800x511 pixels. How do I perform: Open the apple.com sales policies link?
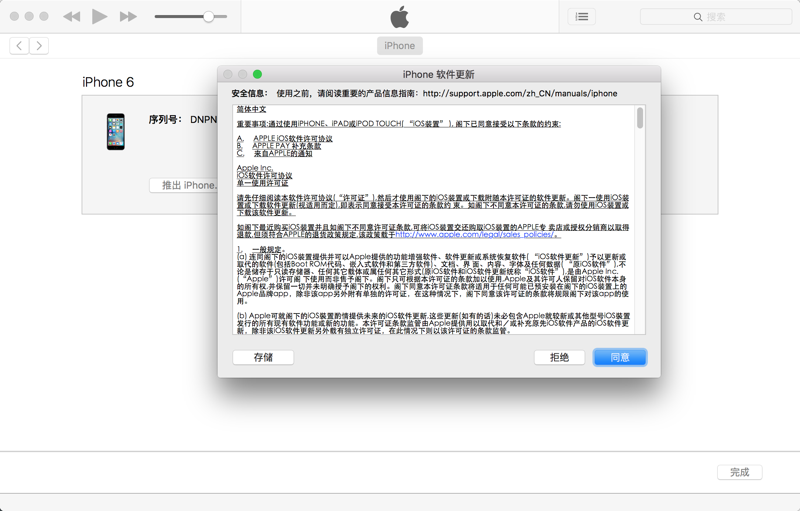(x=475, y=235)
